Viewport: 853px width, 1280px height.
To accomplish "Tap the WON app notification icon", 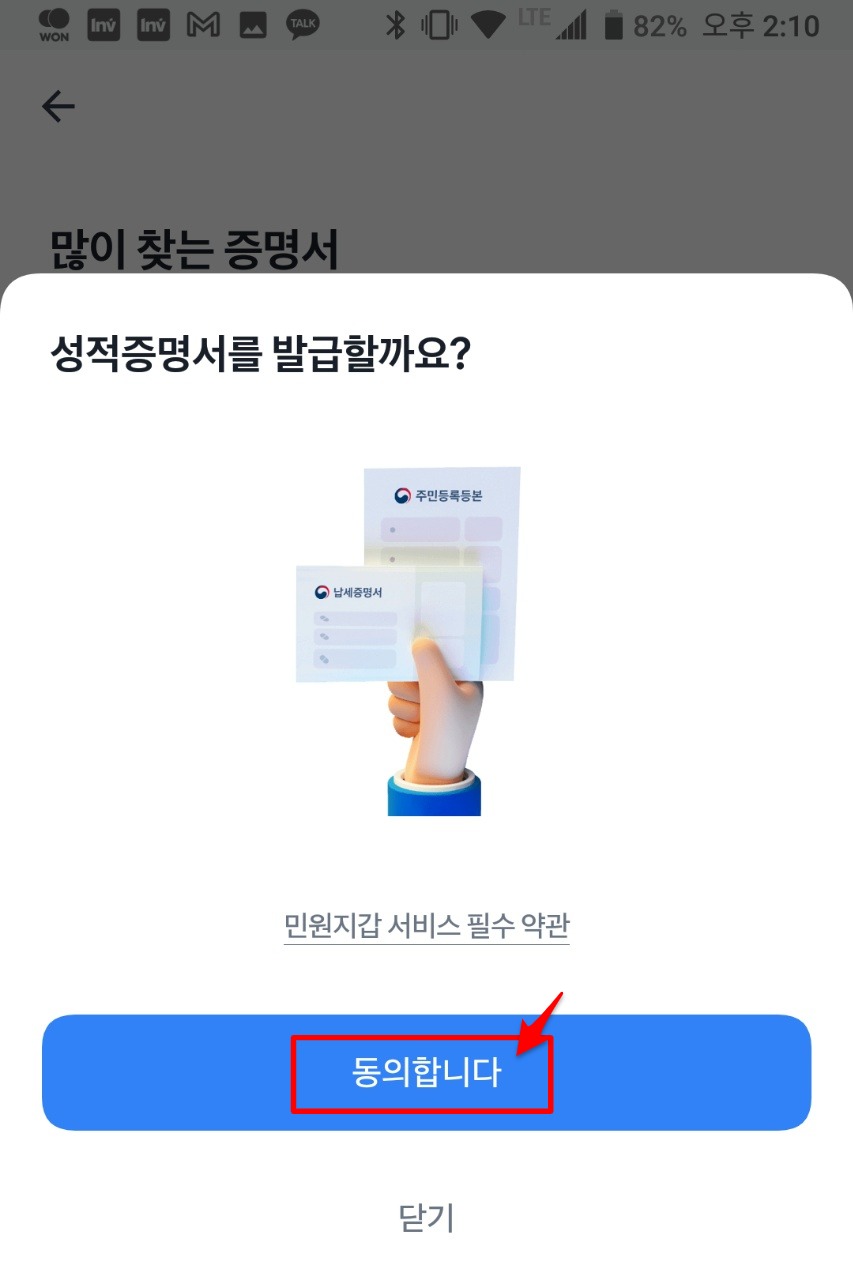I will [x=54, y=25].
